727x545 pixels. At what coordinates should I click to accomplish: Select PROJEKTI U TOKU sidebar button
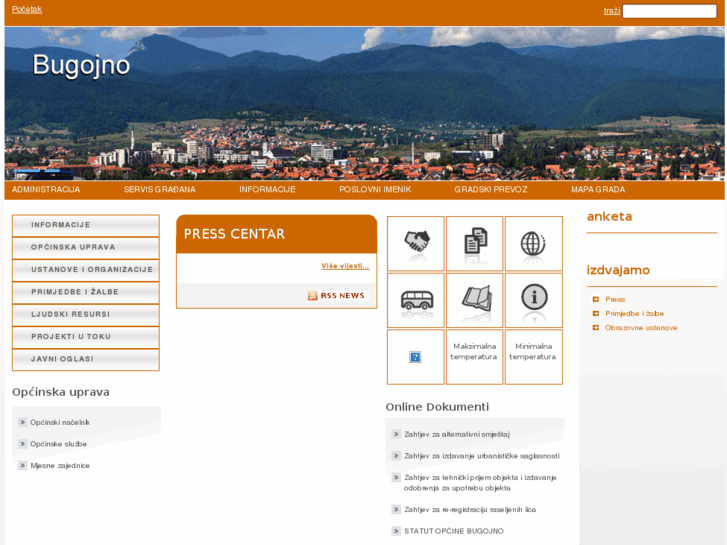tap(86, 337)
